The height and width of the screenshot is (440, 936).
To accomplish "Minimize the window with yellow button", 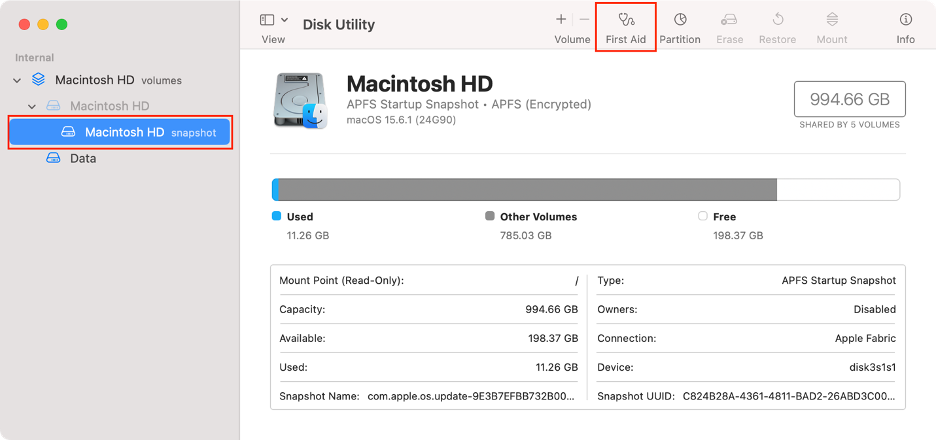I will 43,24.
